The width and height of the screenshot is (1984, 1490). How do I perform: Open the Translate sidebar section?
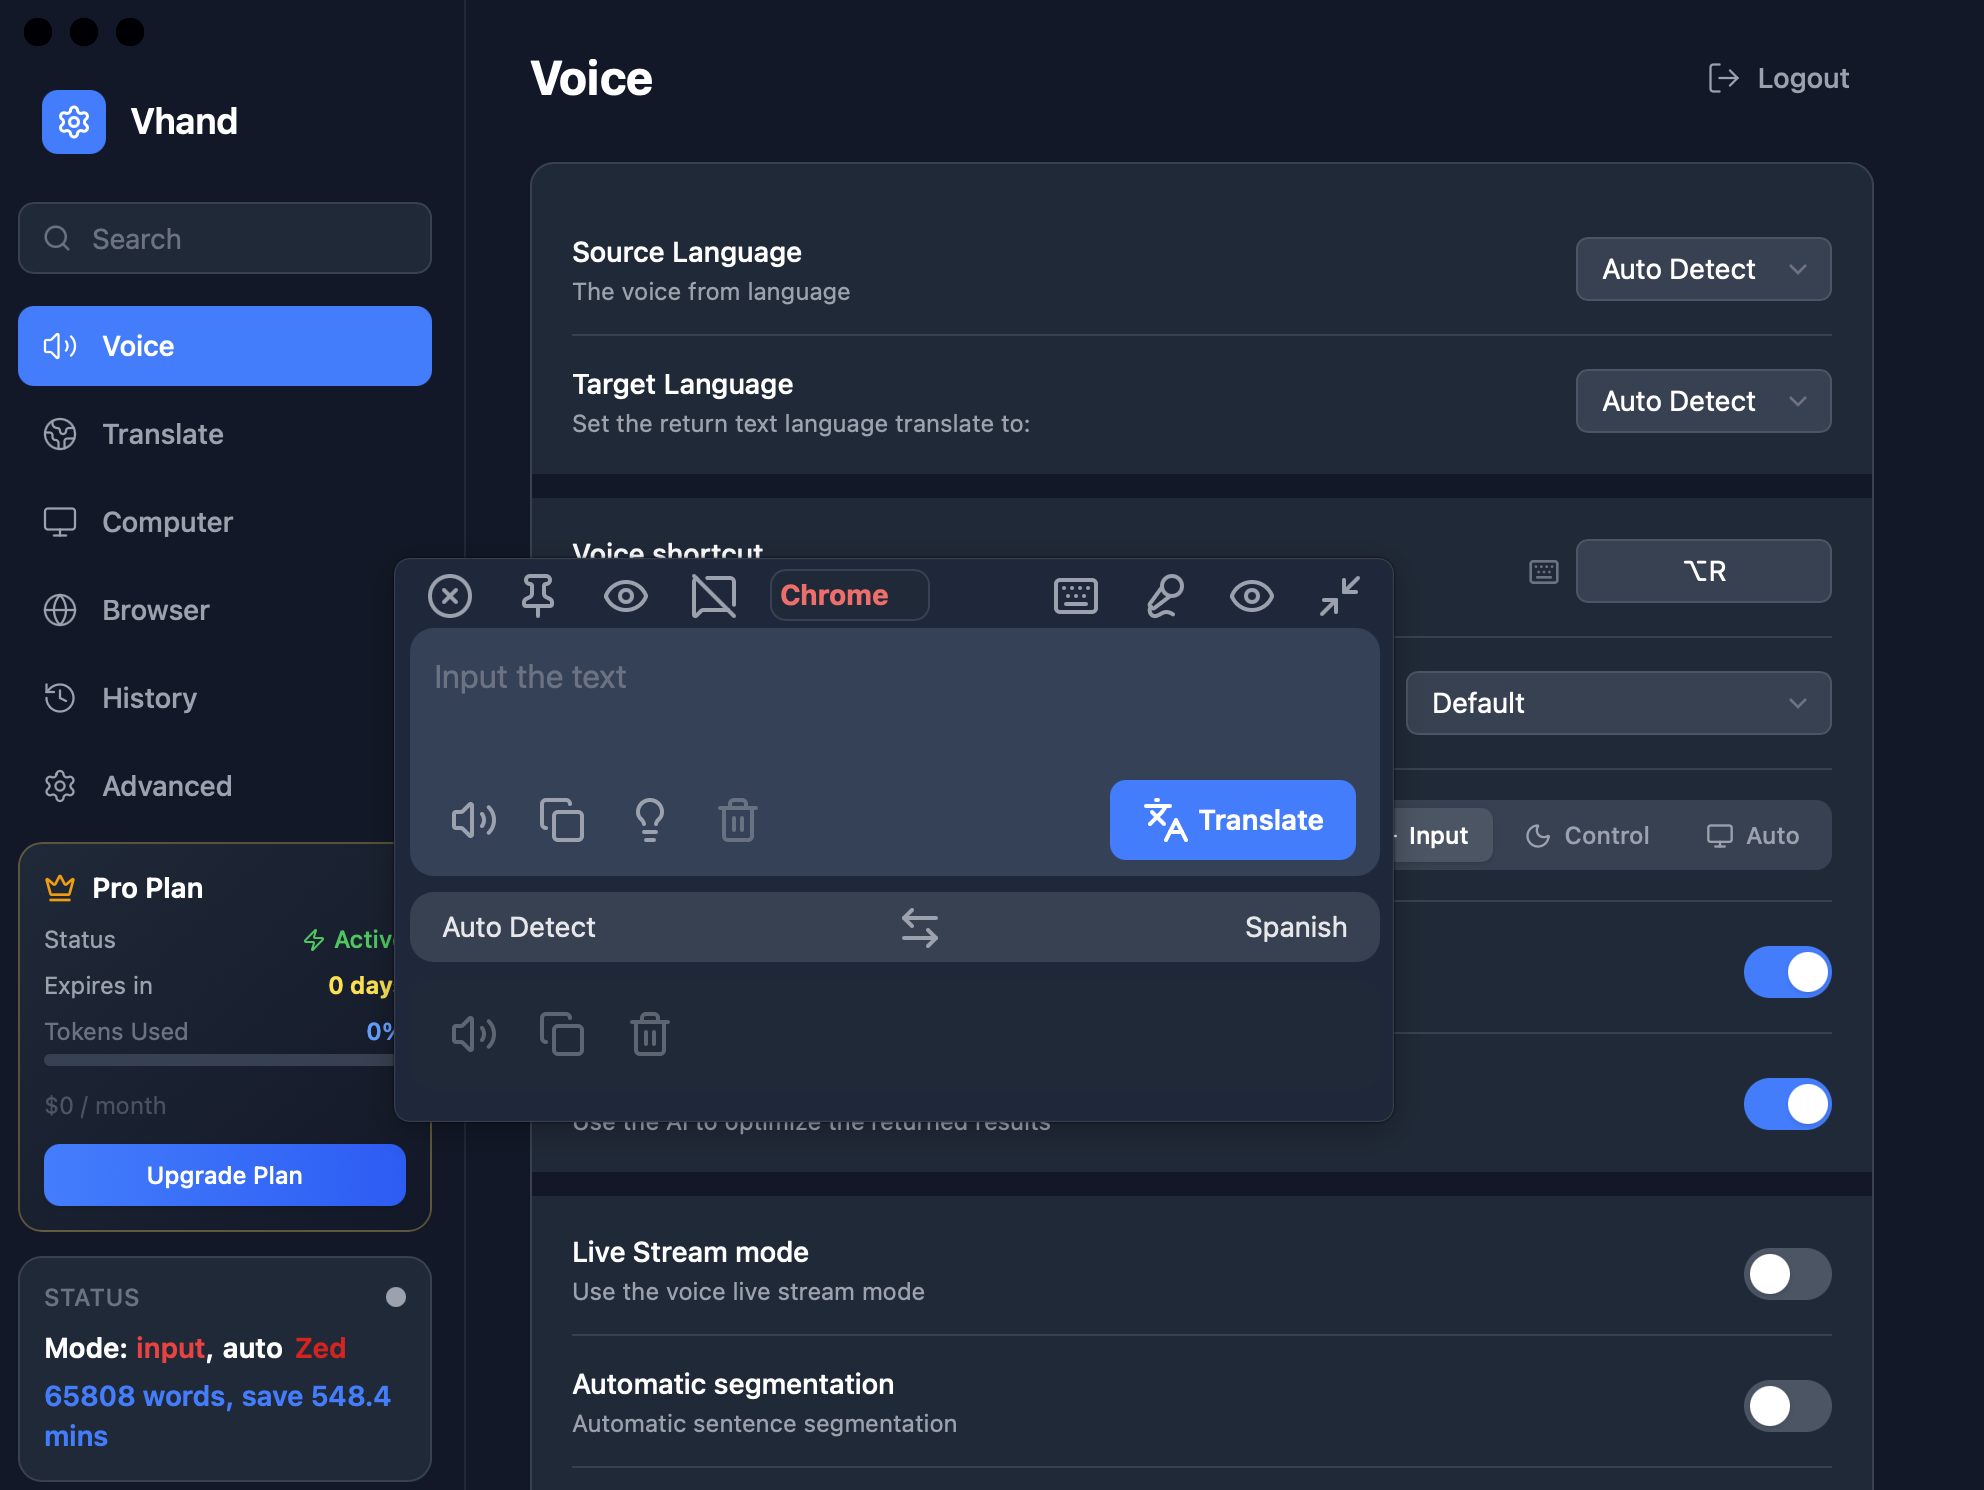[x=163, y=434]
